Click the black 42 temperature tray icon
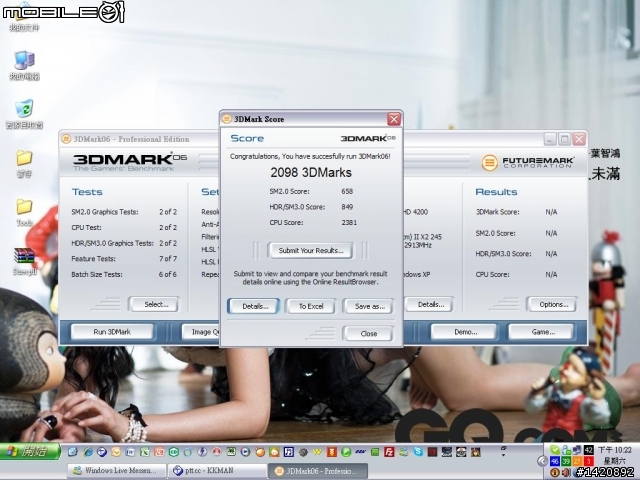 coord(588,450)
